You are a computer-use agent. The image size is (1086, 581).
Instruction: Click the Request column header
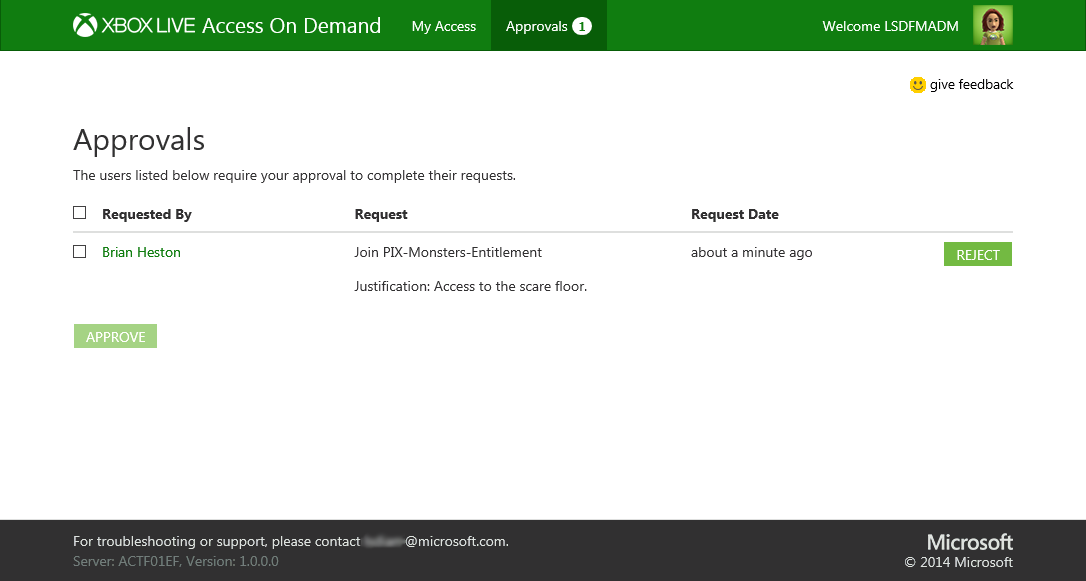point(381,215)
